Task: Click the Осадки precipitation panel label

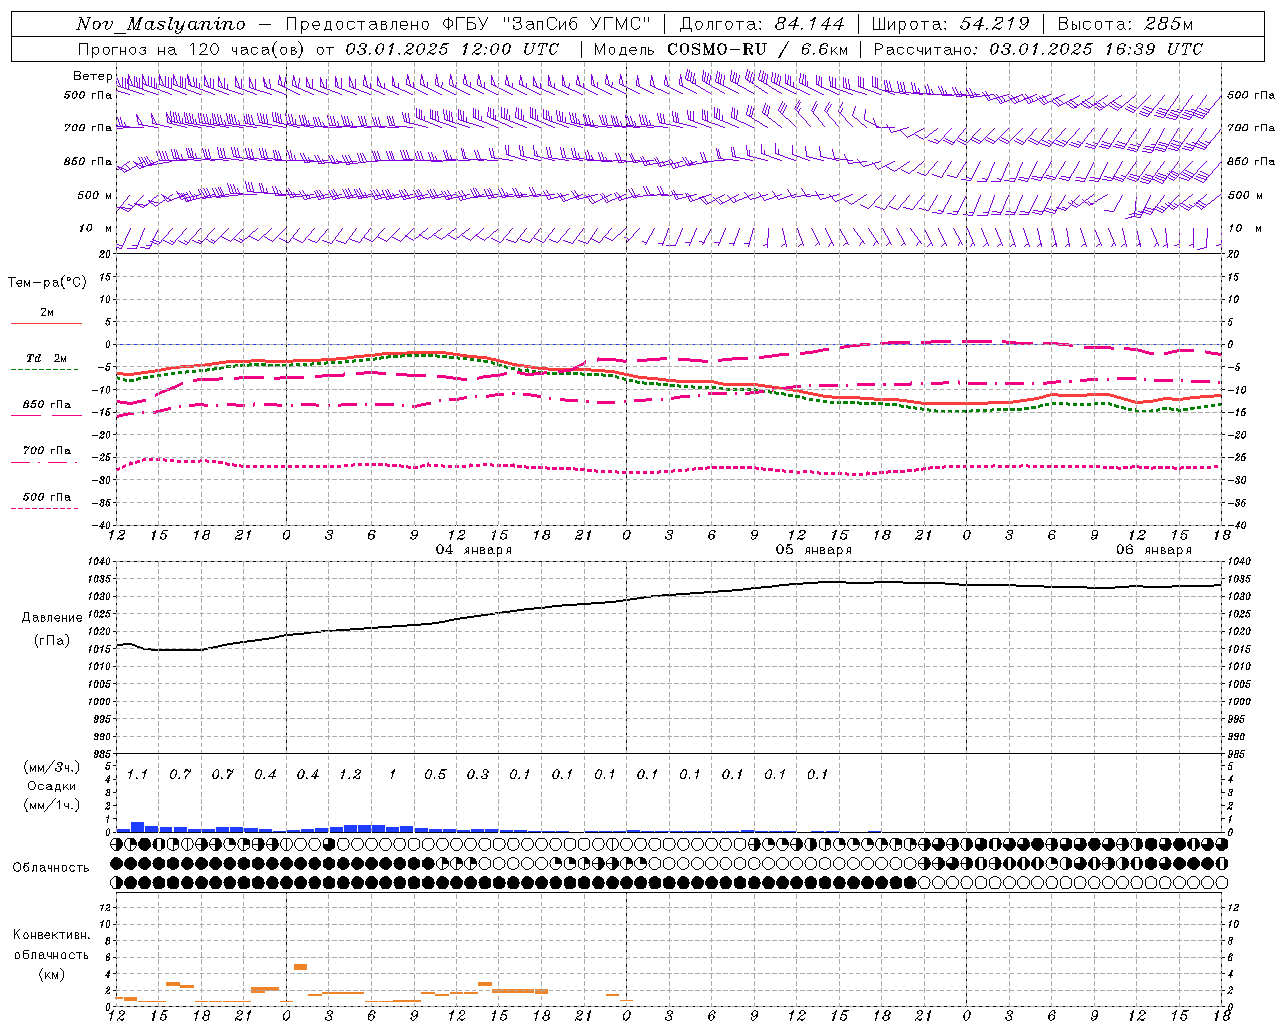Action: [x=52, y=786]
